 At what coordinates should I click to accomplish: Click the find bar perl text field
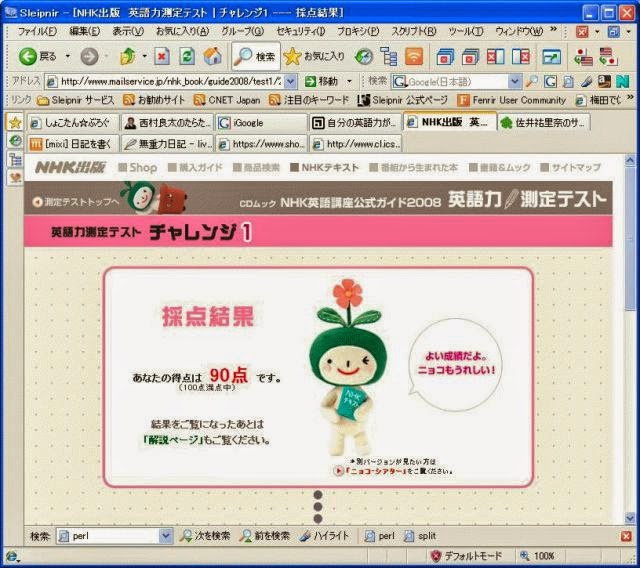tap(108, 536)
